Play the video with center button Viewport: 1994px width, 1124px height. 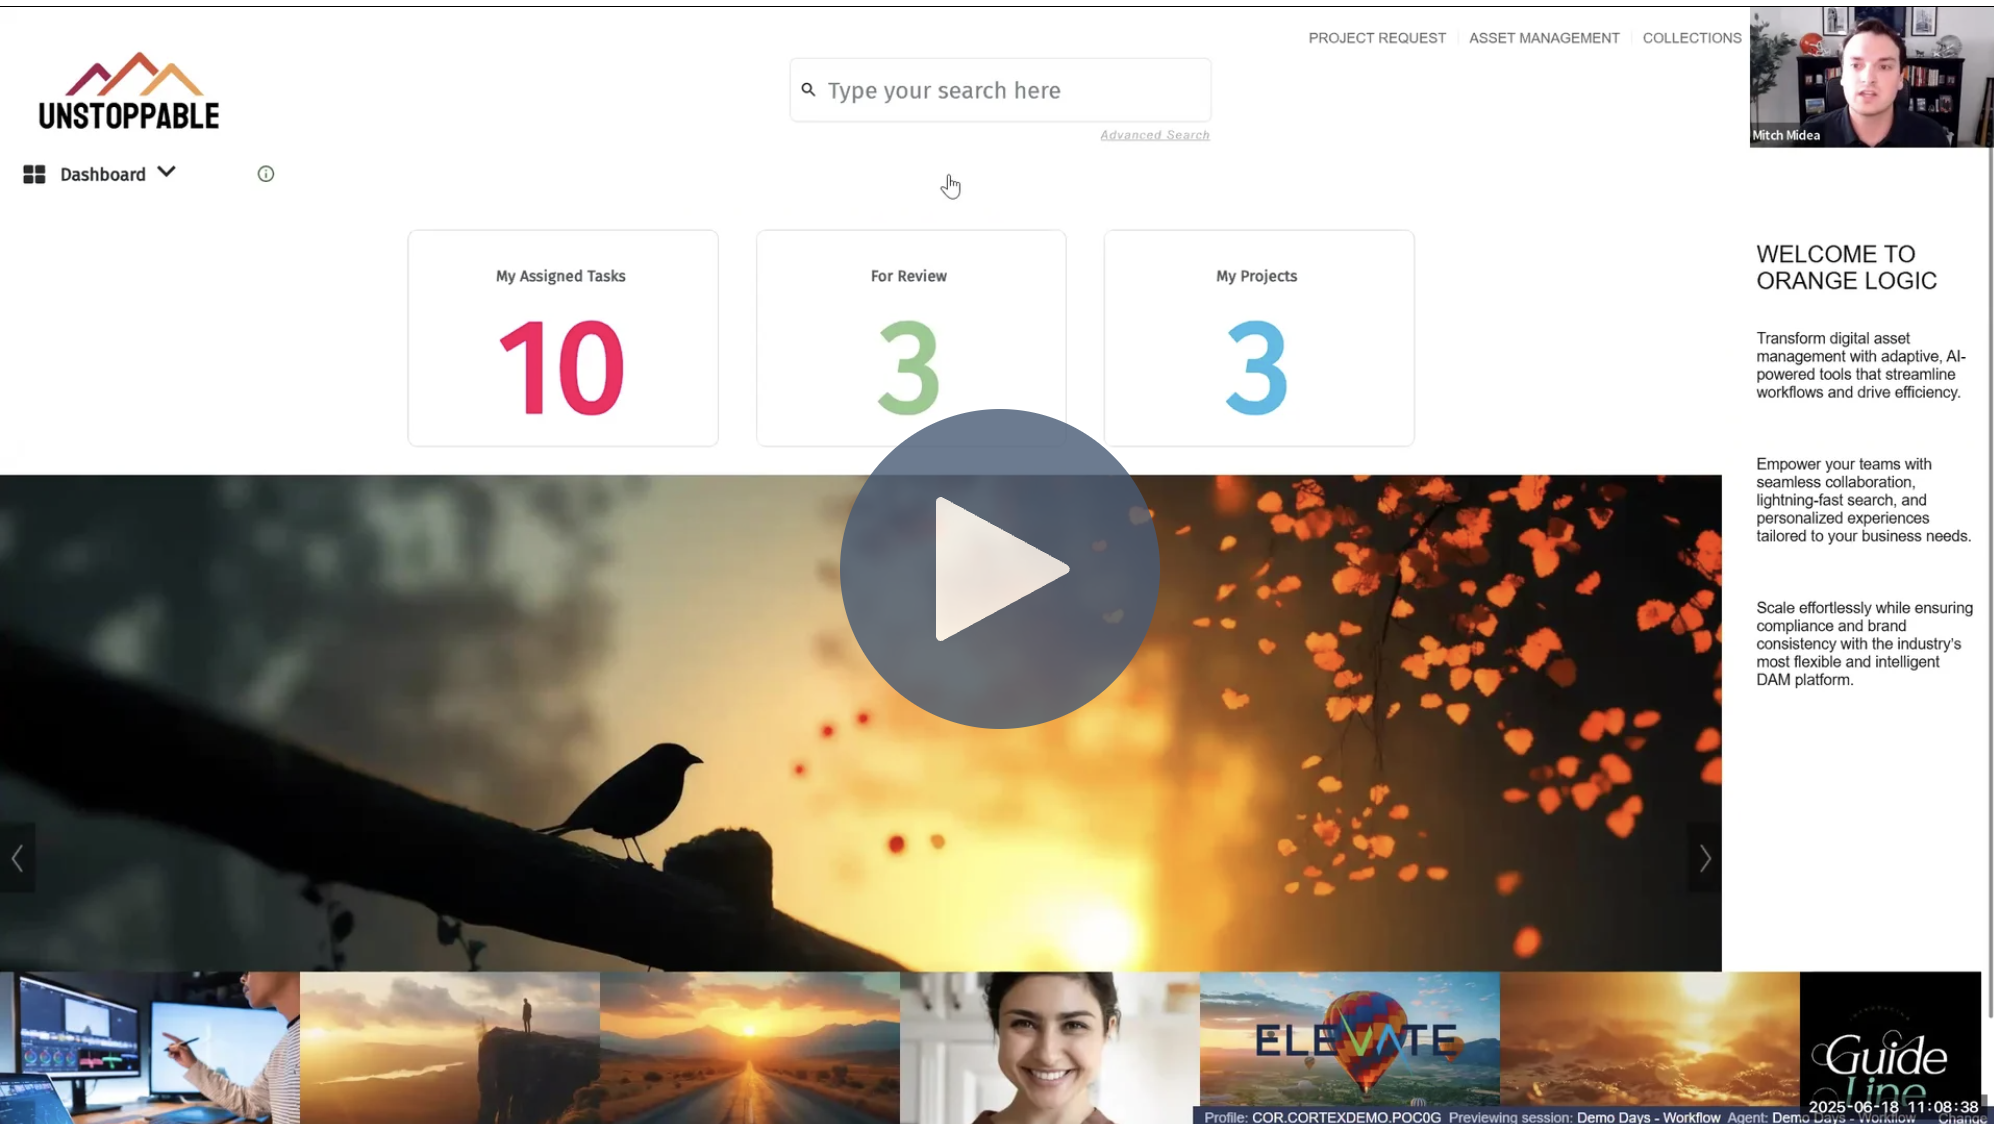pyautogui.click(x=999, y=568)
